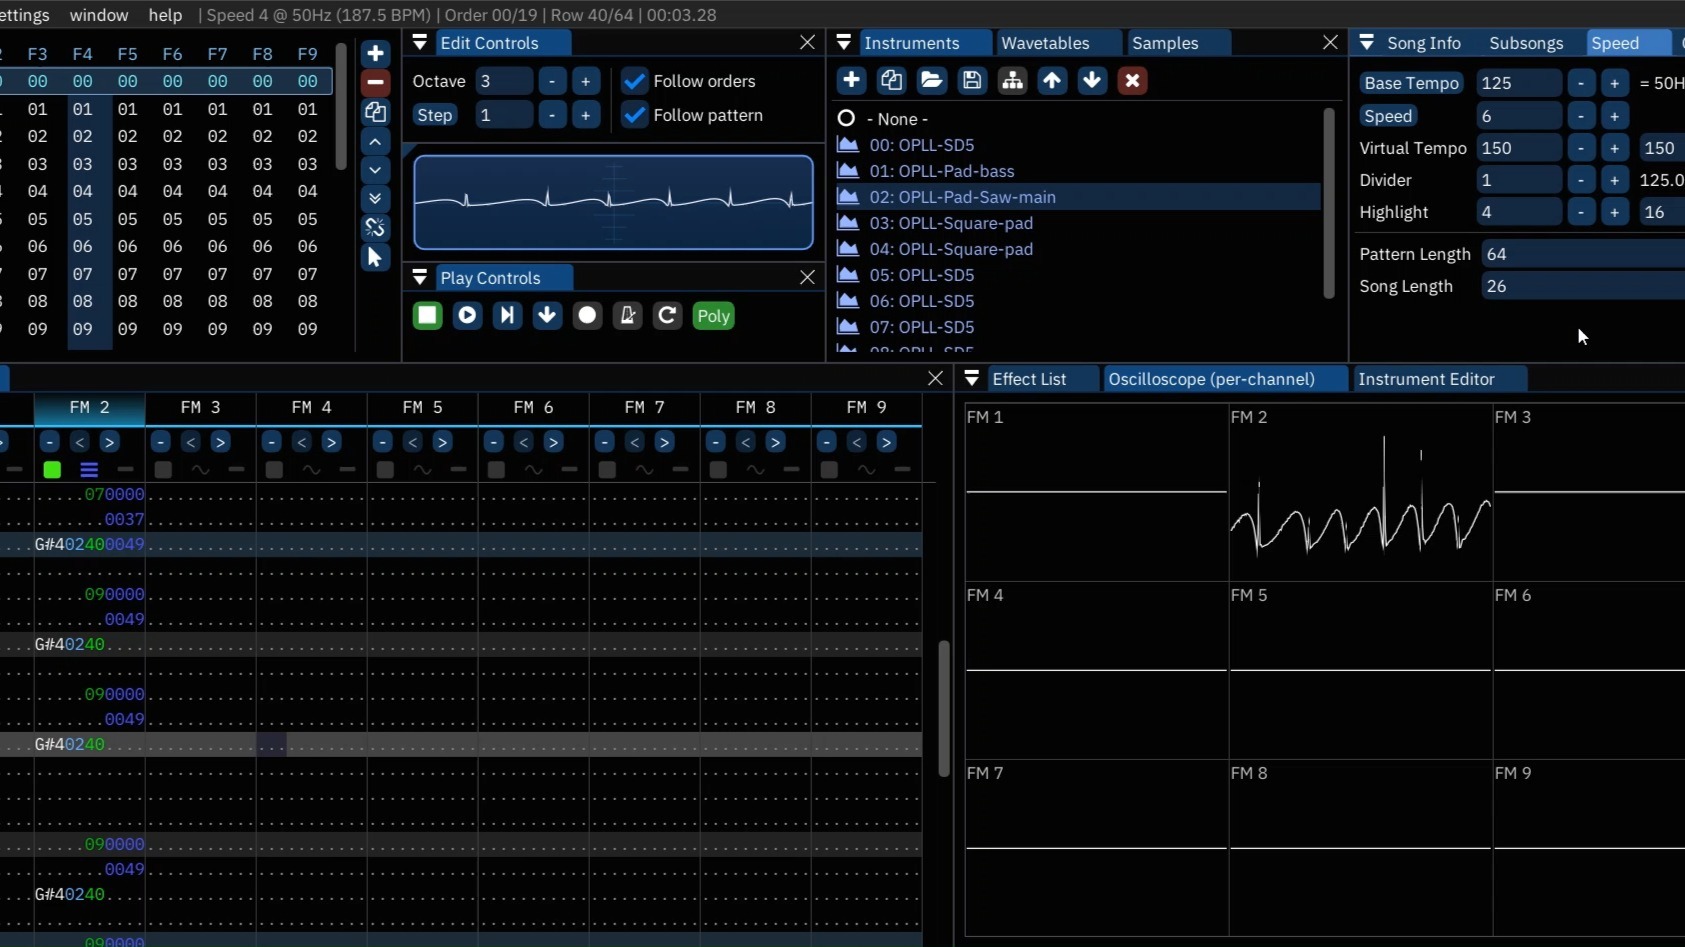Screen dimensions: 1685x947
Task: Click the Base Tempo mode button
Action: pyautogui.click(x=1412, y=83)
